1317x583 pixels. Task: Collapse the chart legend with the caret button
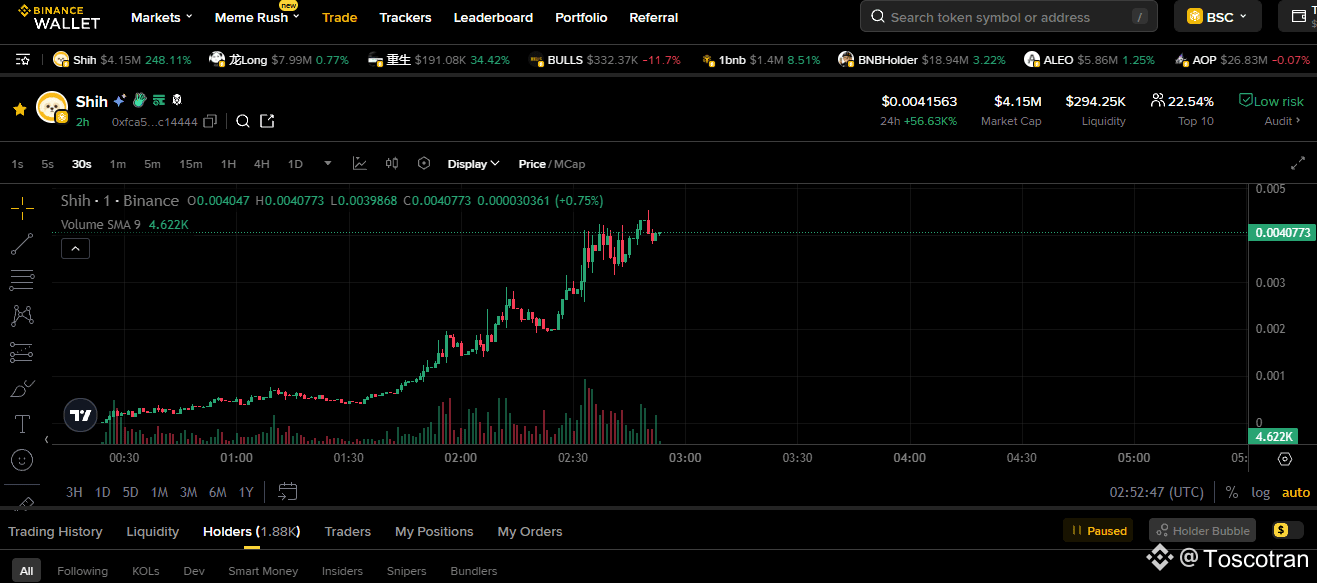pos(76,248)
